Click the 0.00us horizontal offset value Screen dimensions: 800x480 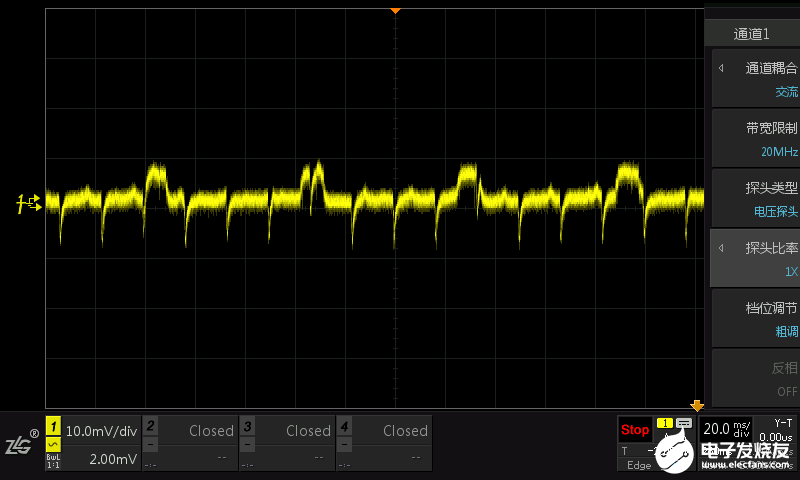(776, 437)
